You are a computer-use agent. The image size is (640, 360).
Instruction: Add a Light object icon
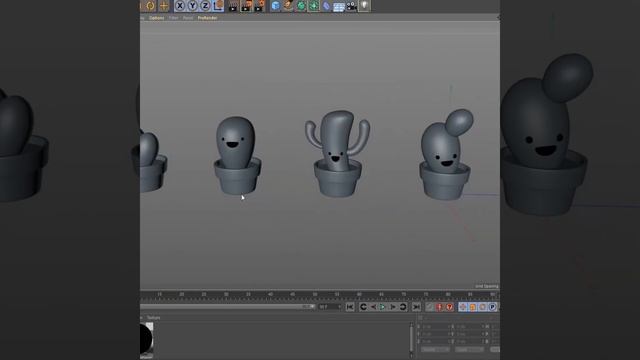[x=364, y=6]
